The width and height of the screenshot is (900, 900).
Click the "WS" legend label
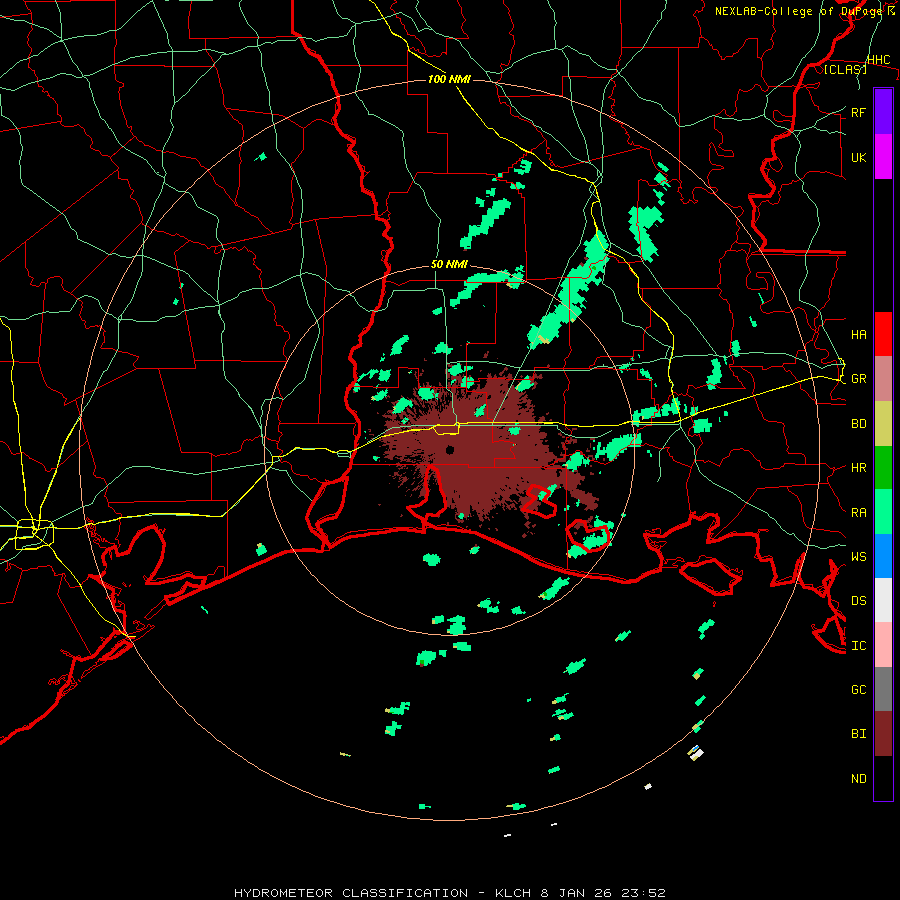click(x=858, y=556)
